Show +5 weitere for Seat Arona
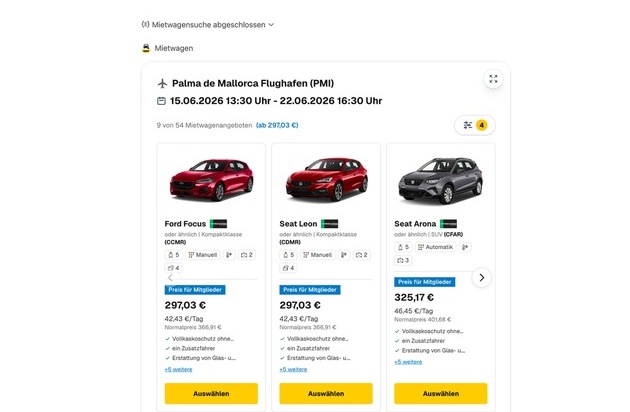The height and width of the screenshot is (412, 630). pos(408,361)
